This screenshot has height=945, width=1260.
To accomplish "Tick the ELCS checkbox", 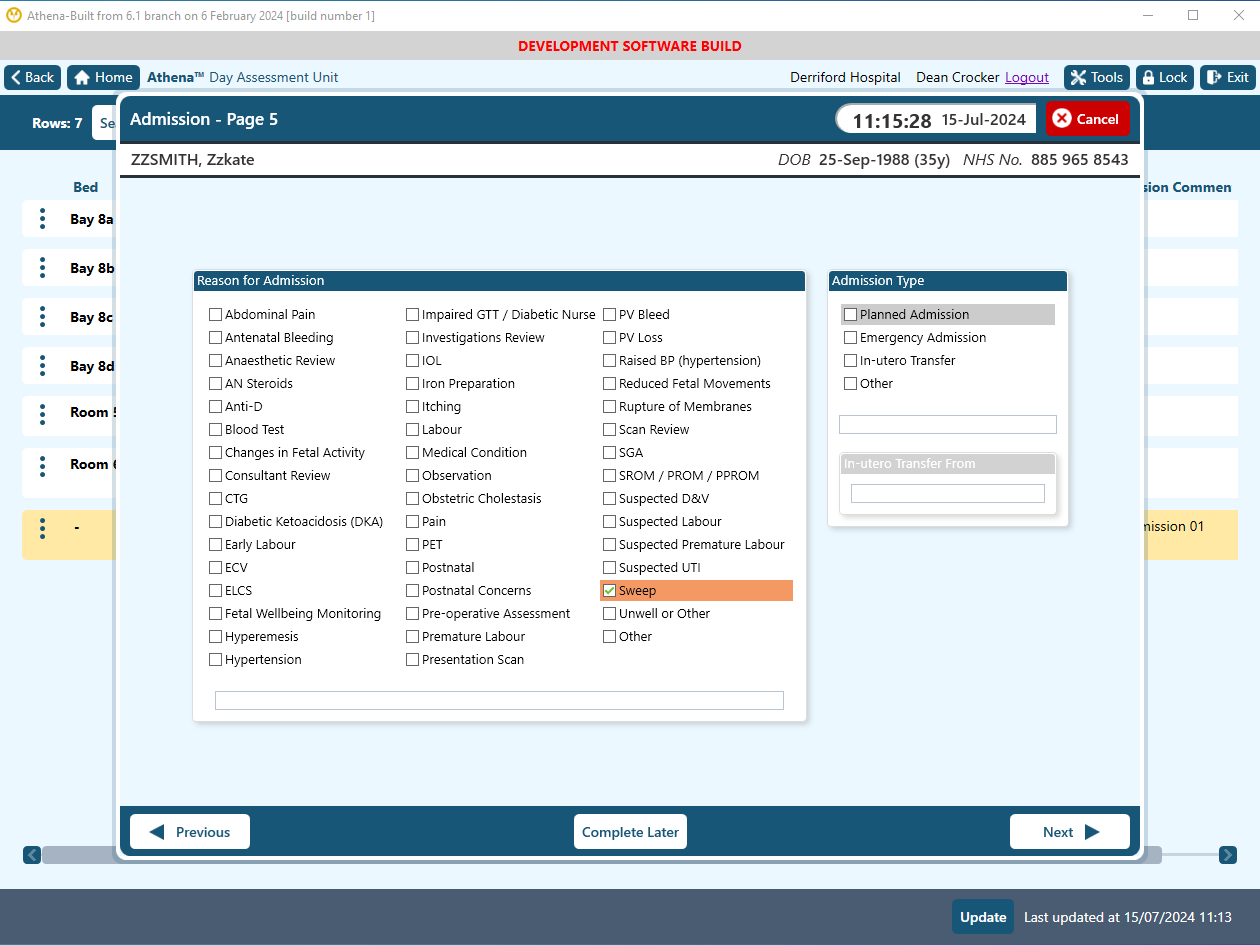I will [215, 590].
